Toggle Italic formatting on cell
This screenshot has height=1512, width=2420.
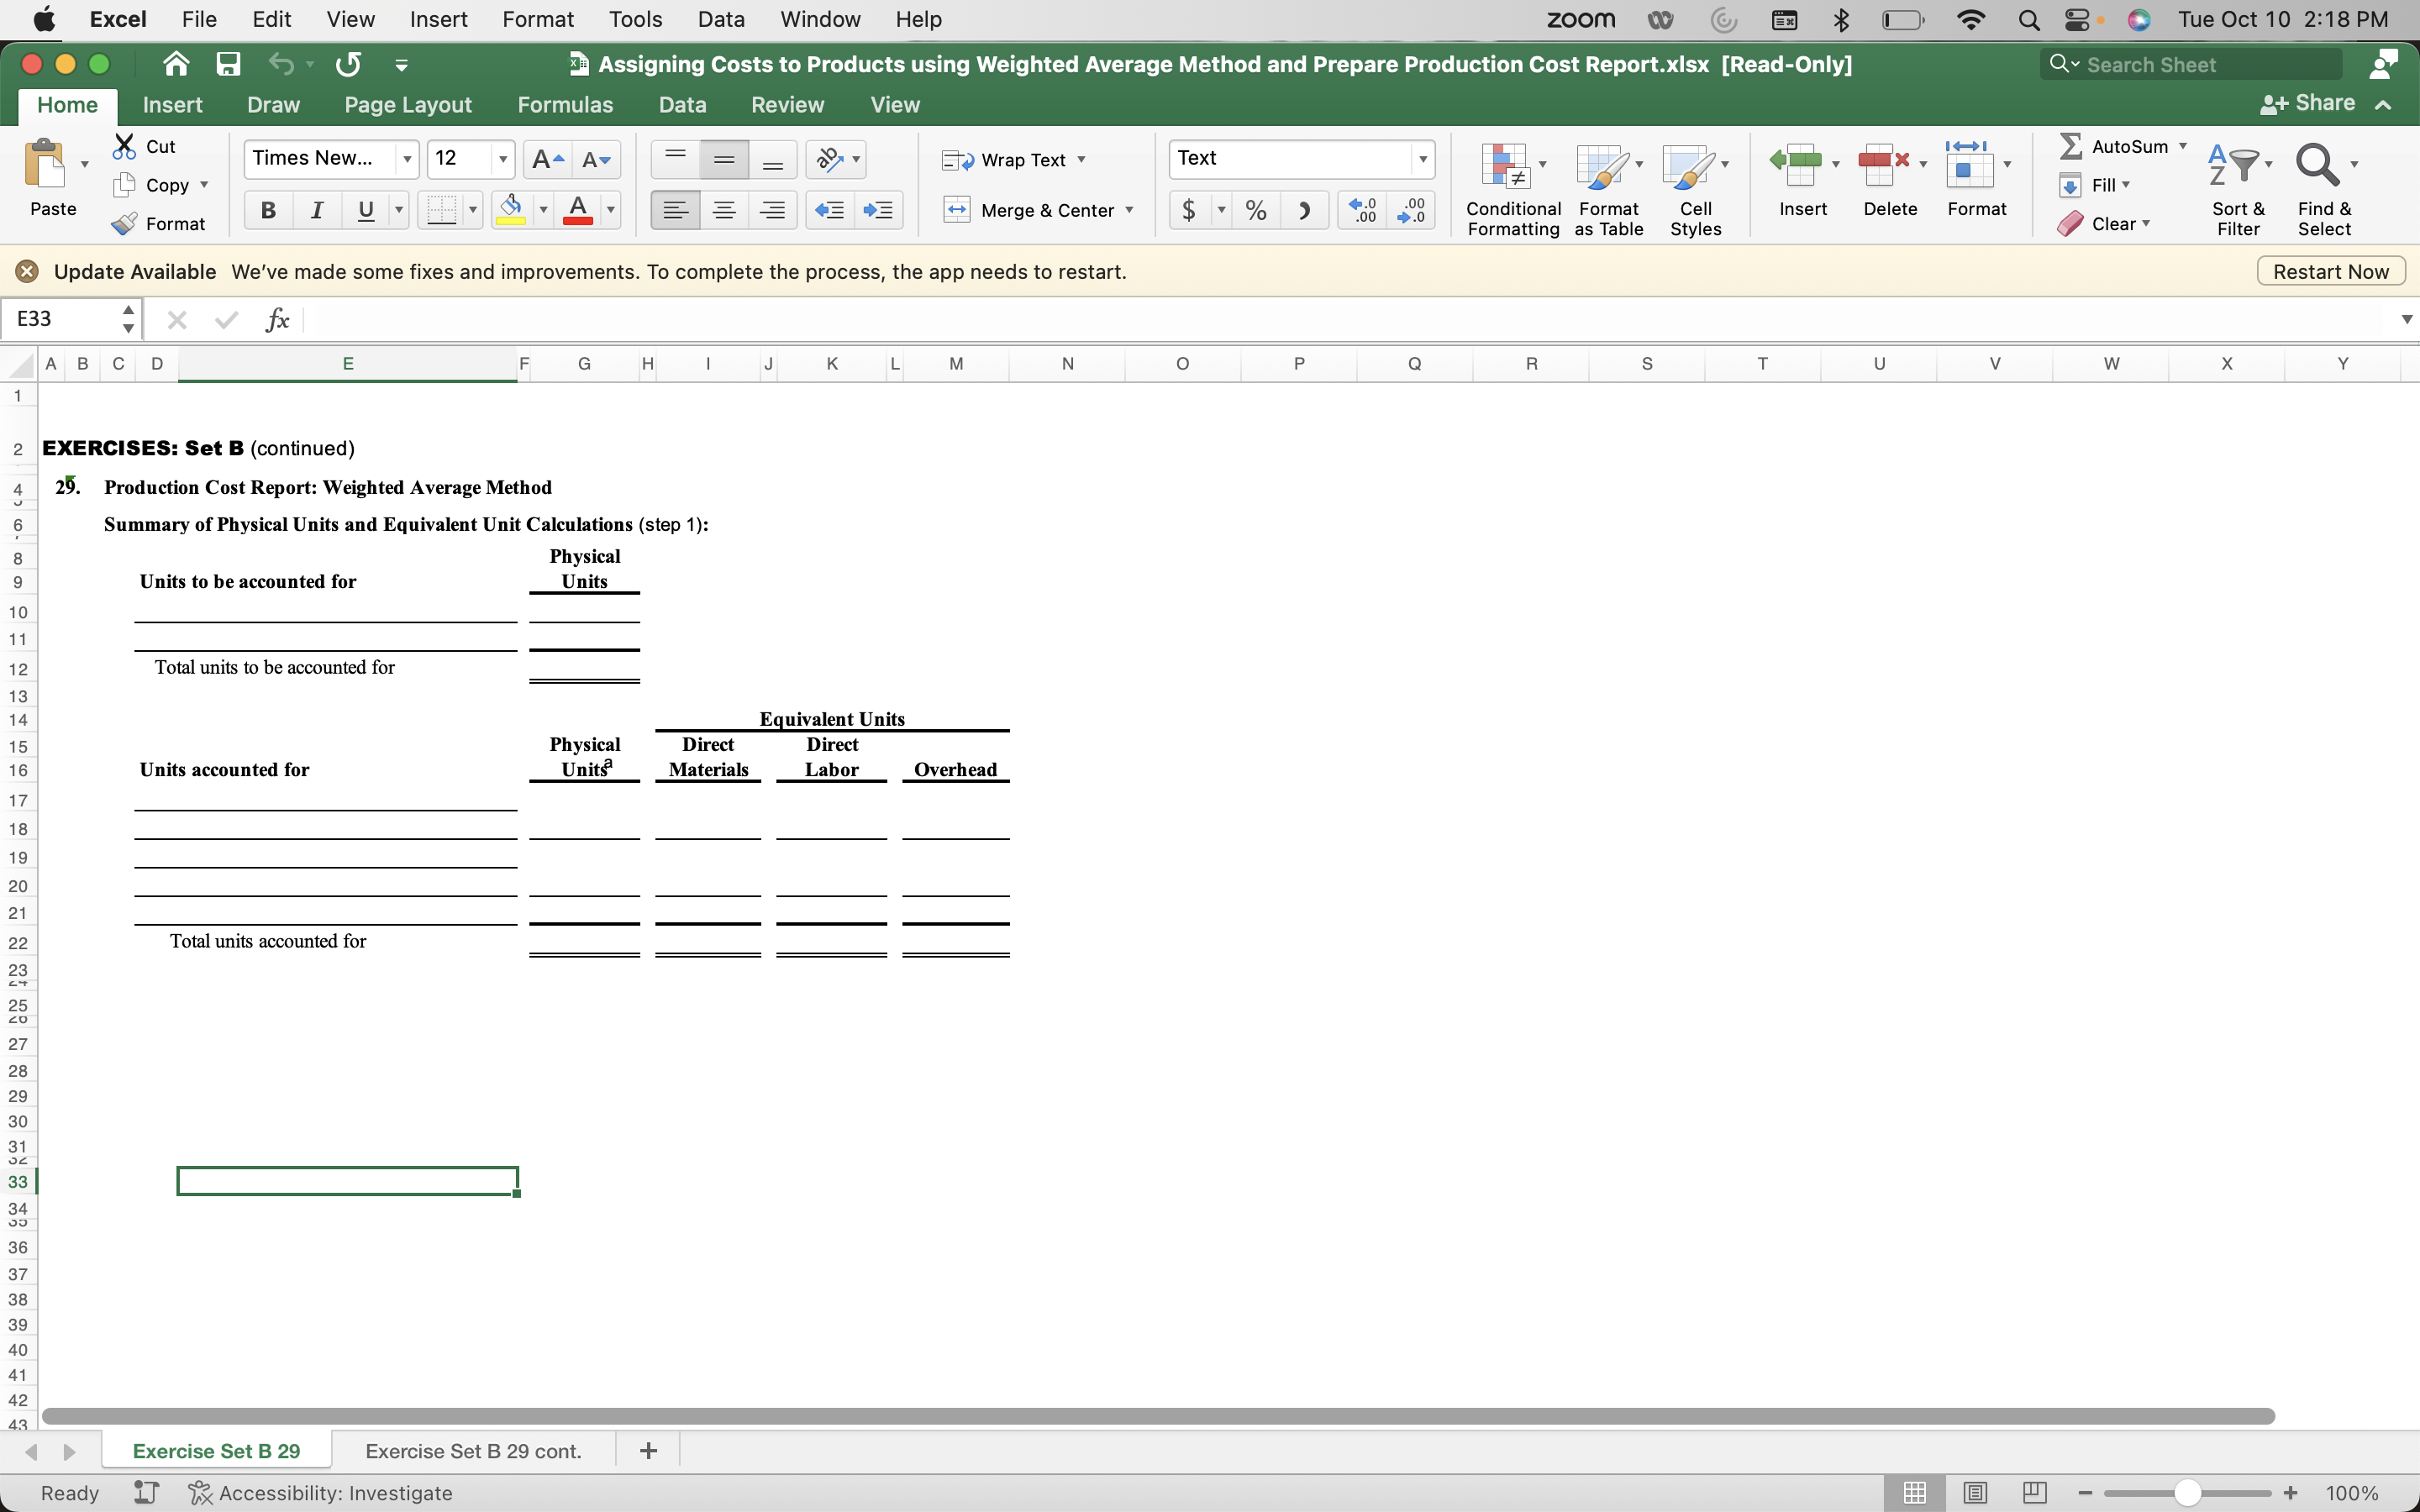click(x=315, y=209)
